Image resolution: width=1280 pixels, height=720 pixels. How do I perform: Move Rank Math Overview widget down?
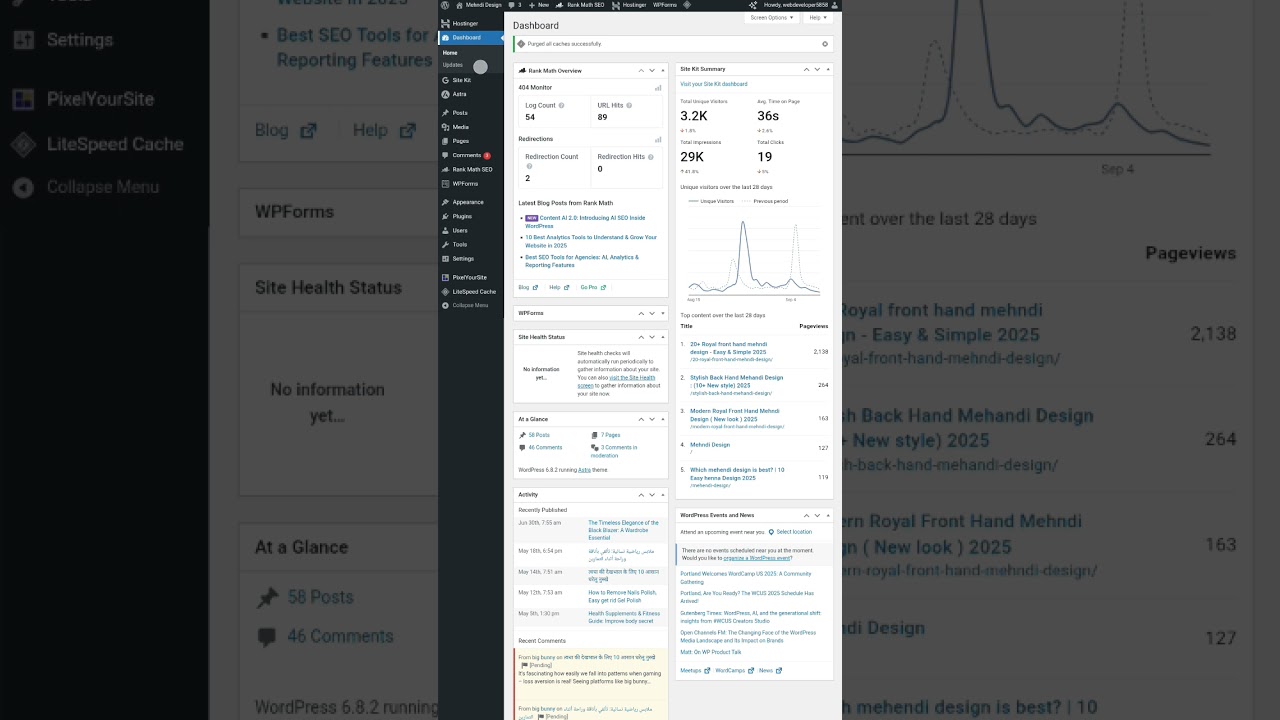(x=651, y=71)
